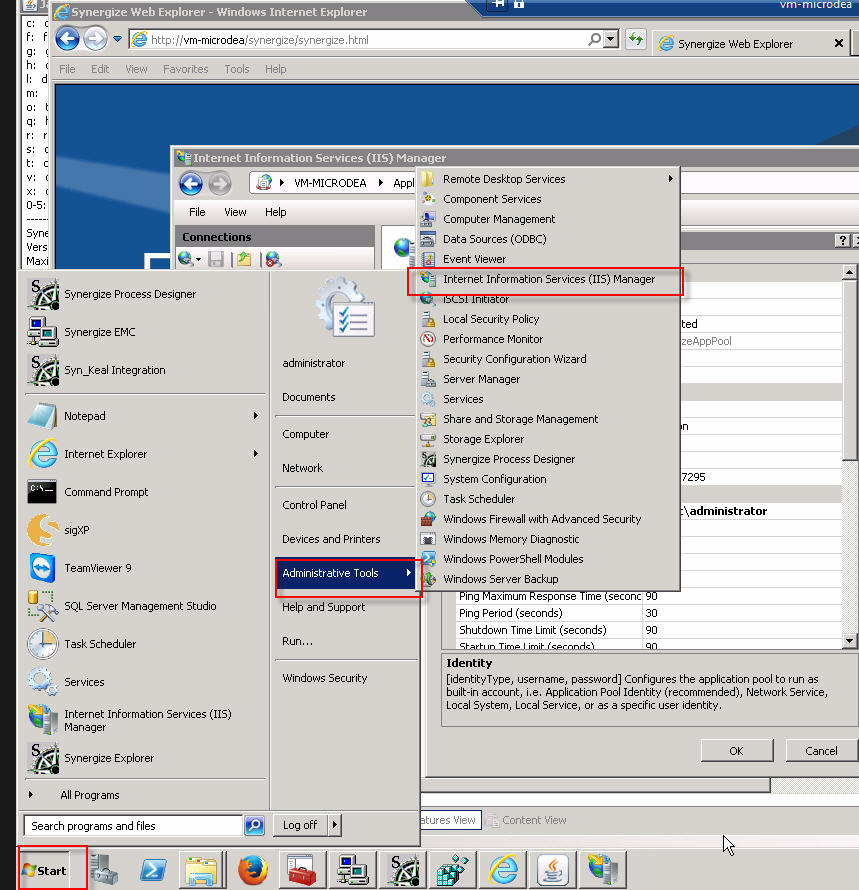Expand Internet Explorer jump list arrow
The height and width of the screenshot is (890, 859).
pyautogui.click(x=255, y=454)
